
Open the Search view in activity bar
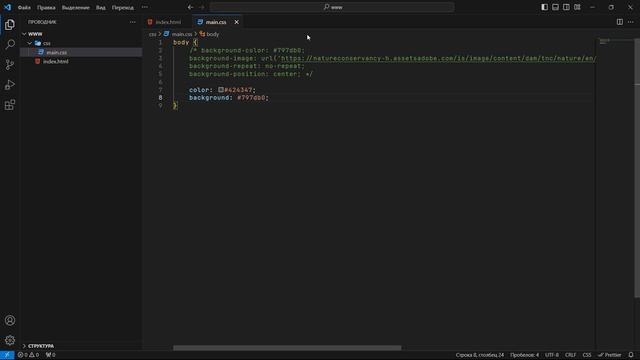(10, 44)
